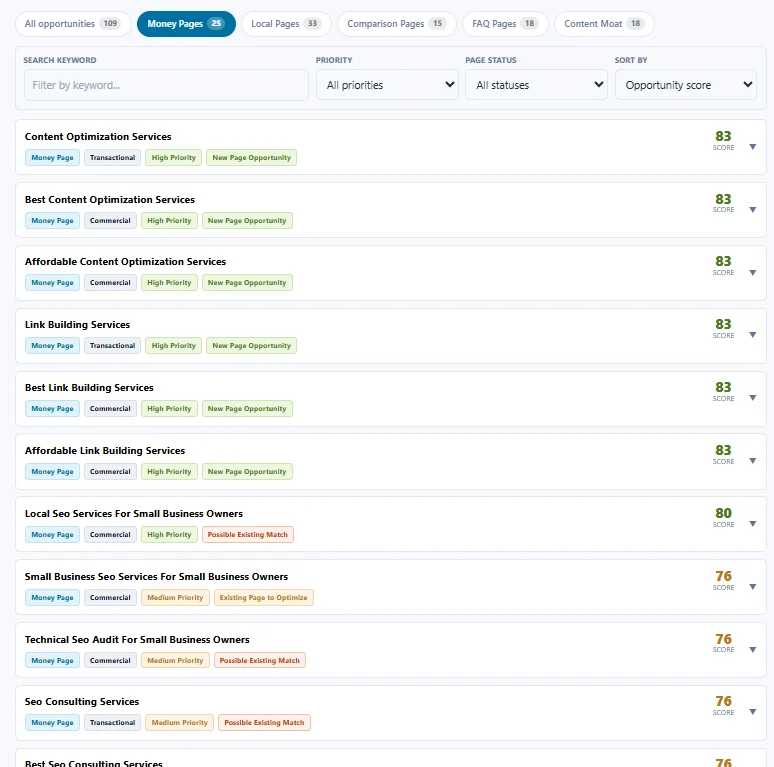Click Possible Existing Match tag on Technical Seo Audit

point(260,660)
